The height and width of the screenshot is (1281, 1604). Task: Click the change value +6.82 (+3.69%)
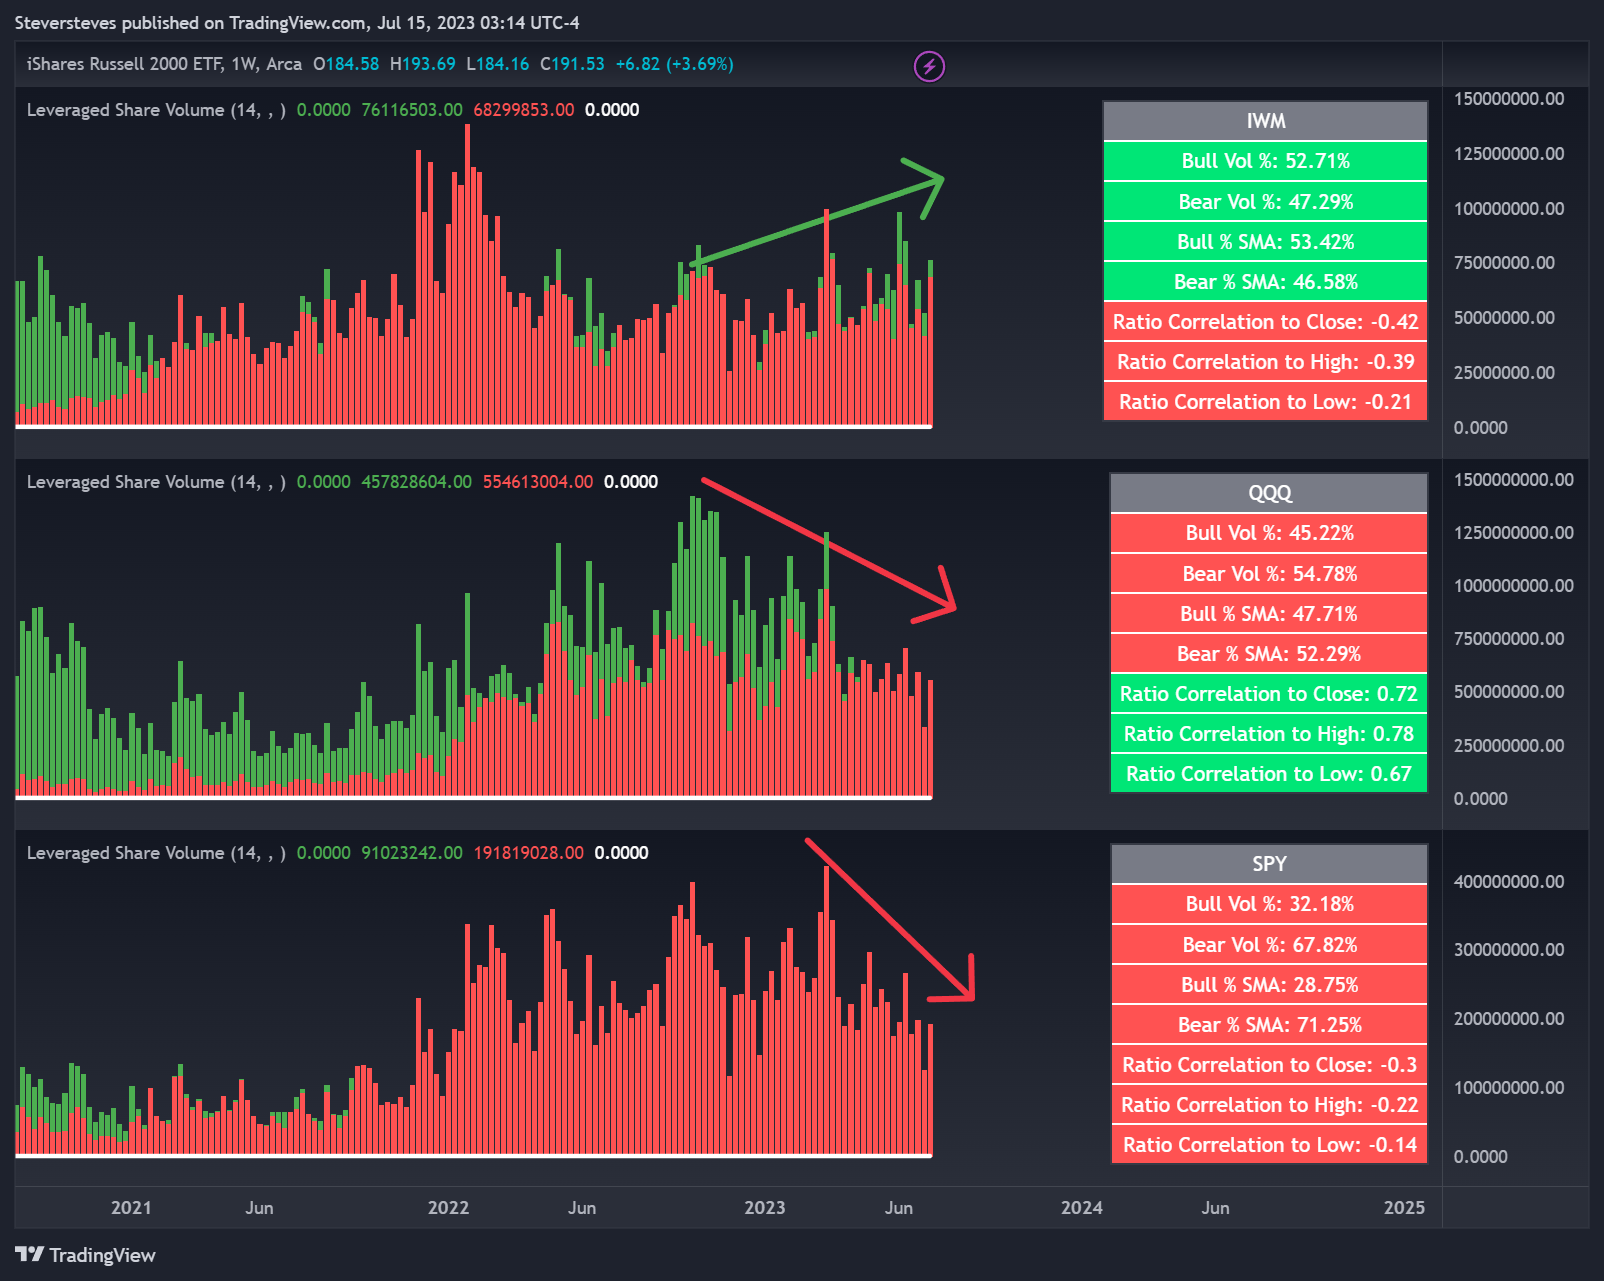[675, 64]
